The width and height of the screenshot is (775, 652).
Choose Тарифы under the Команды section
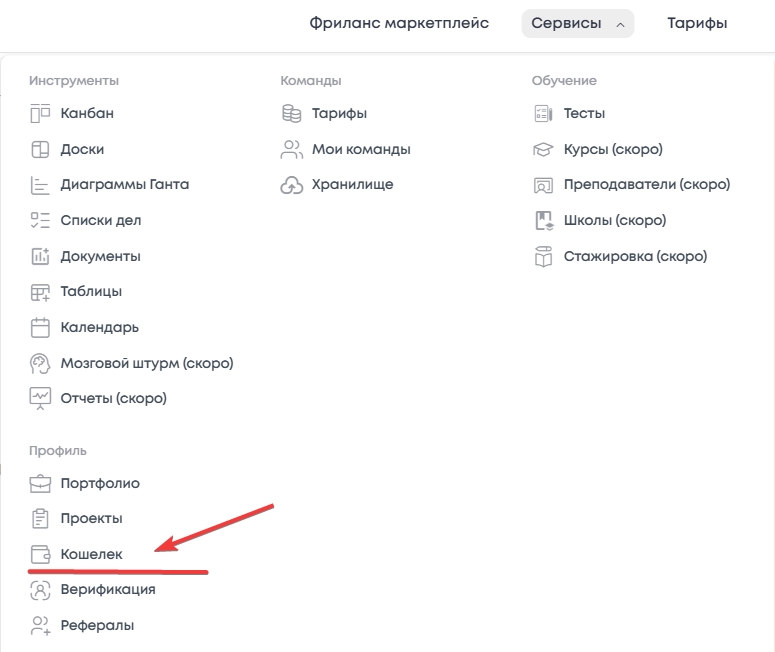[339, 113]
